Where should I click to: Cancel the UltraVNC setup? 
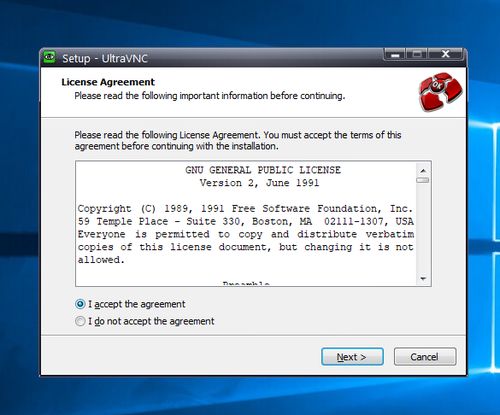(x=425, y=357)
